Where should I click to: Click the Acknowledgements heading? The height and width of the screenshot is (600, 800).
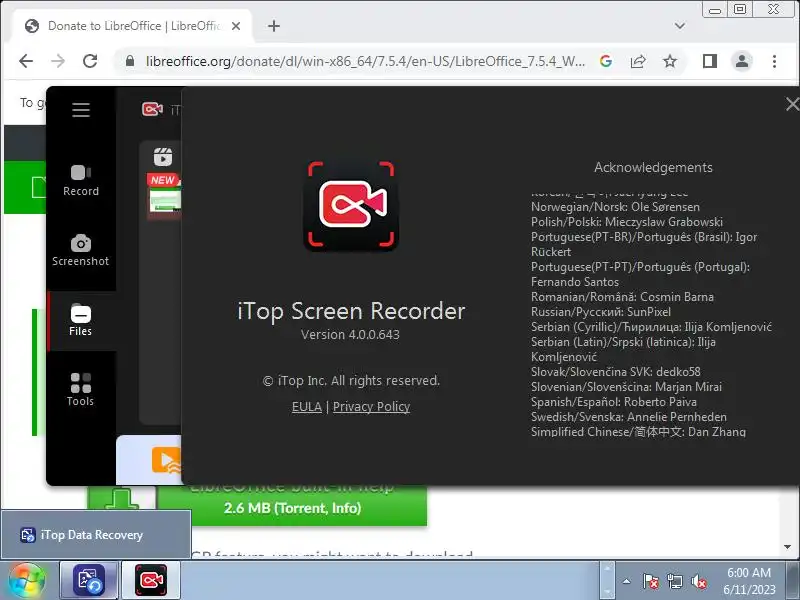point(653,167)
